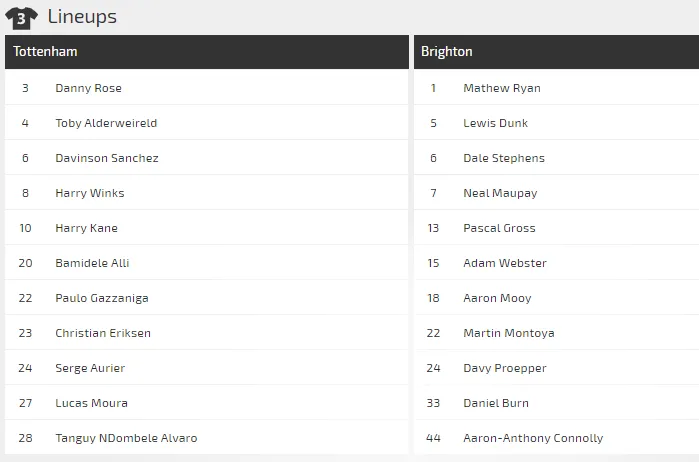Screen dimensions: 699x462
Task: Open Pascal Gross player entry
Action: (x=499, y=228)
